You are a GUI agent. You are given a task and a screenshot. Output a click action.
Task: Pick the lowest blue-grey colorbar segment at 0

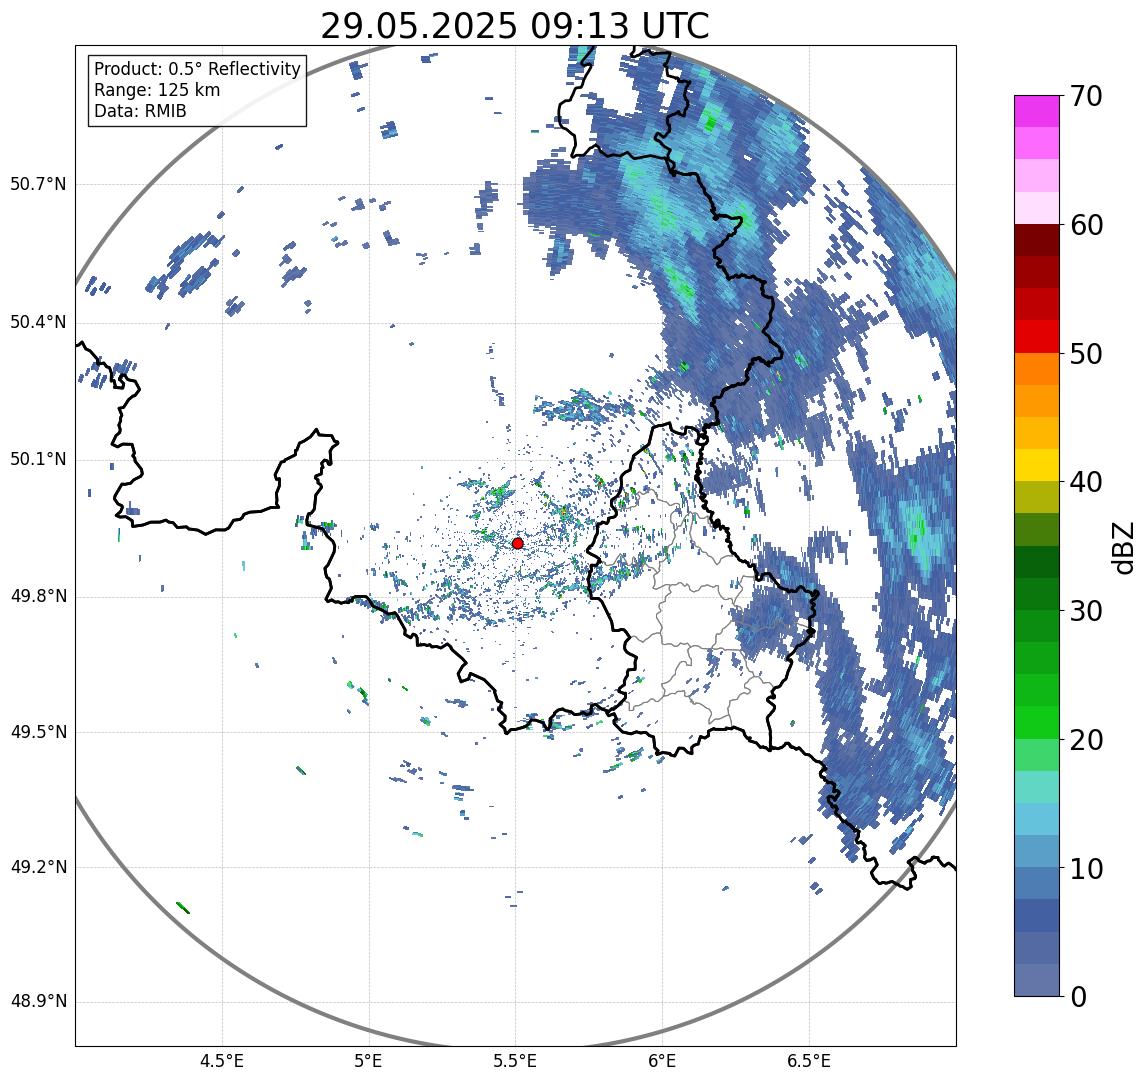point(1037,980)
